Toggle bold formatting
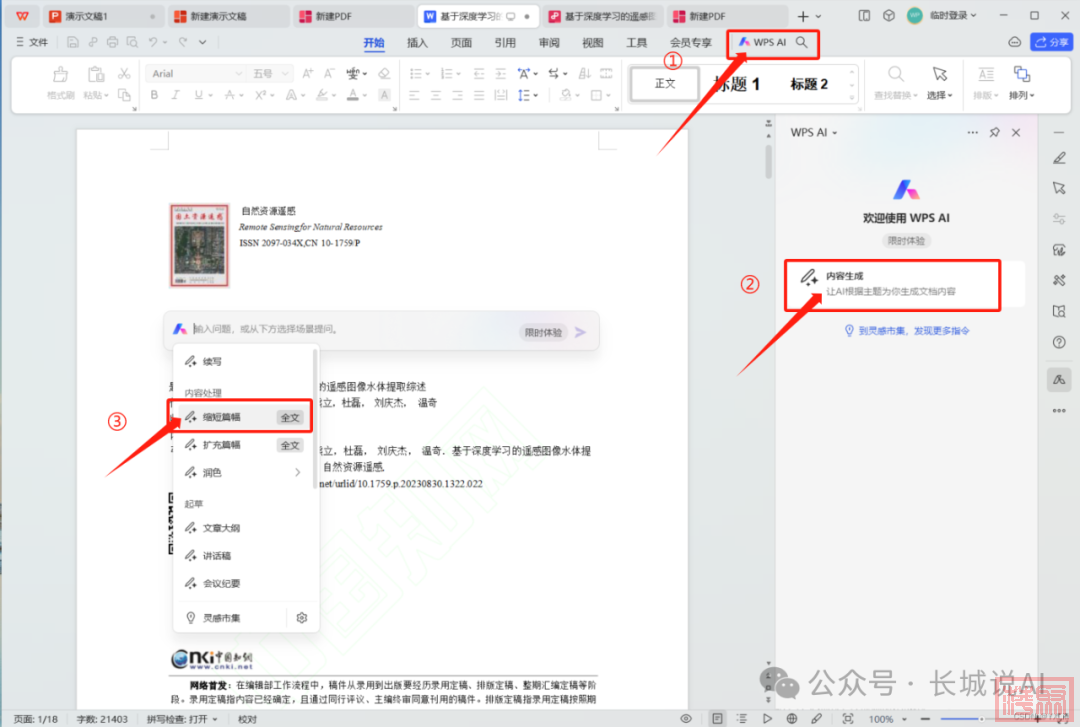1080x727 pixels. pos(155,95)
